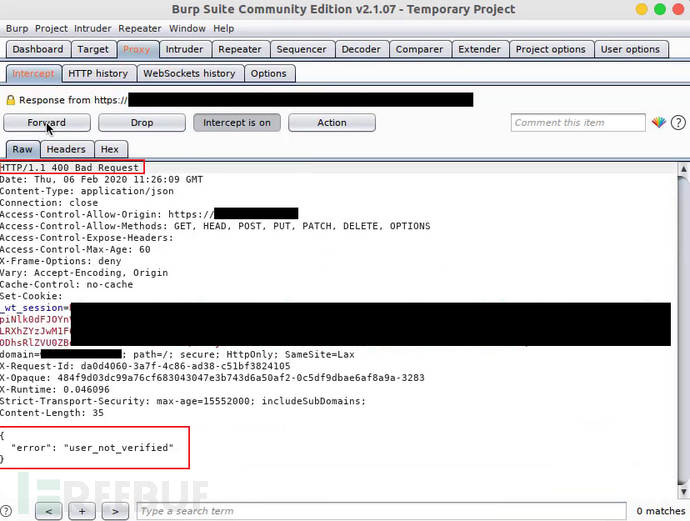The height and width of the screenshot is (521, 690).
Task: Click the Vary: Accept-Encoding, Origin header
Action: click(84, 273)
